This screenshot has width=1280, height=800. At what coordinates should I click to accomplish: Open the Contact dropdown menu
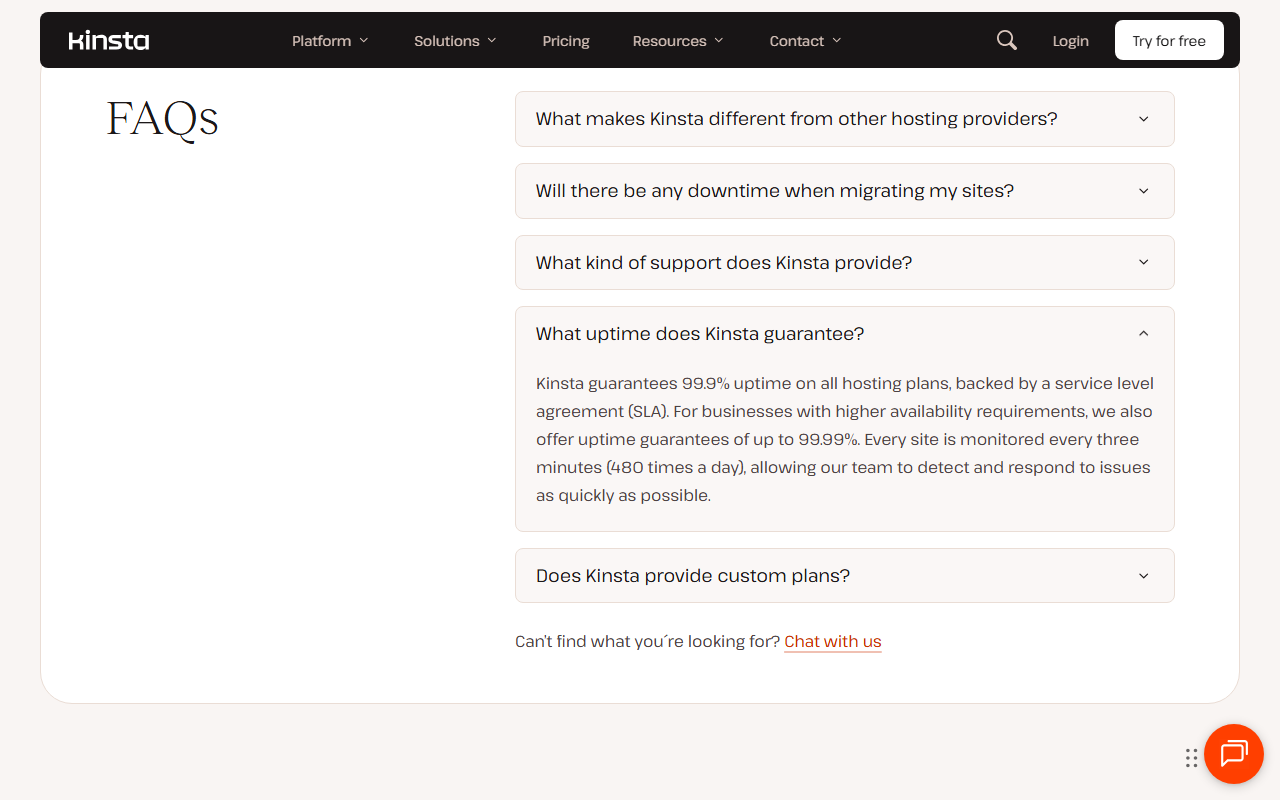pyautogui.click(x=805, y=41)
